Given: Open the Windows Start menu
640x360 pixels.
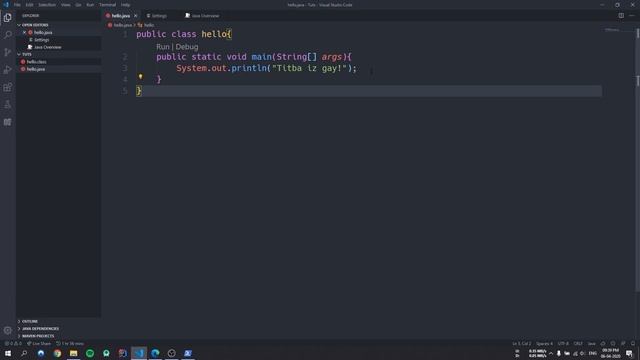Looking at the screenshot, I should [x=8, y=353].
